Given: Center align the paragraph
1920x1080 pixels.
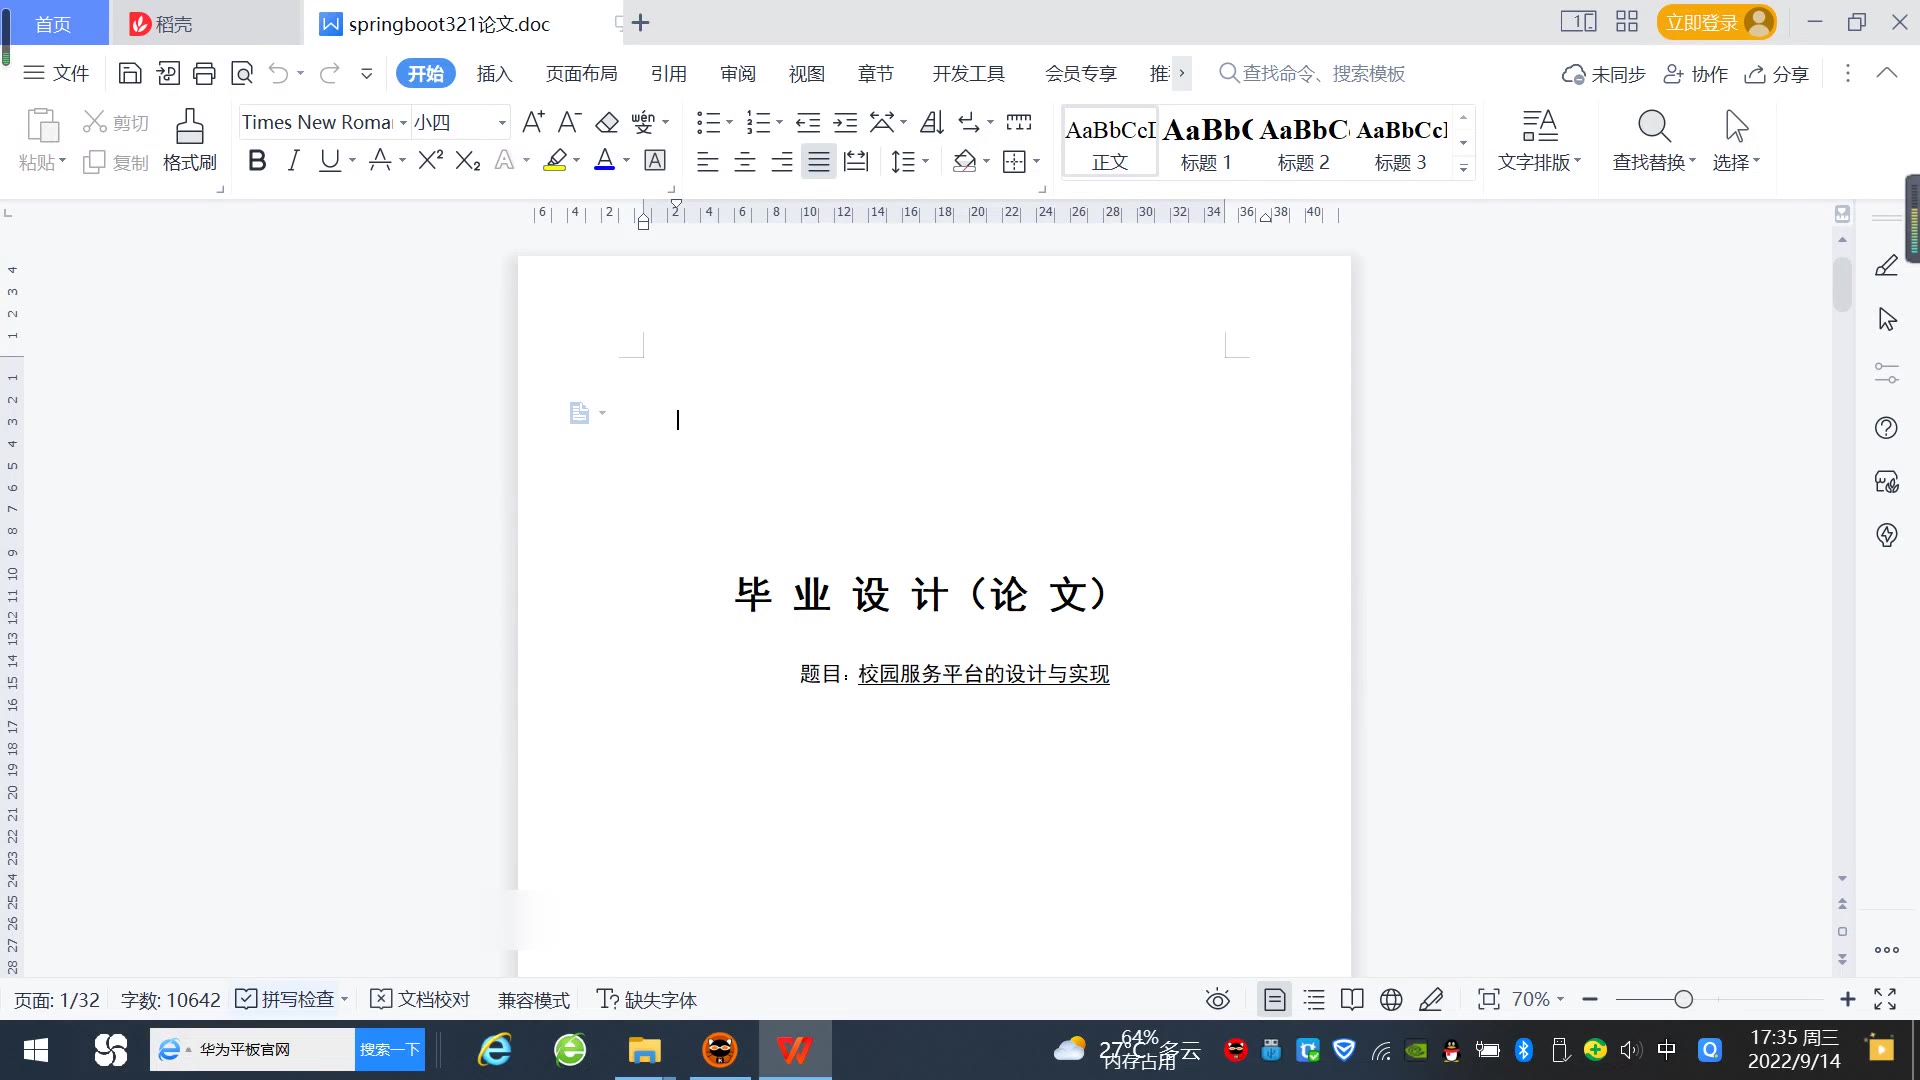Looking at the screenshot, I should 745,161.
